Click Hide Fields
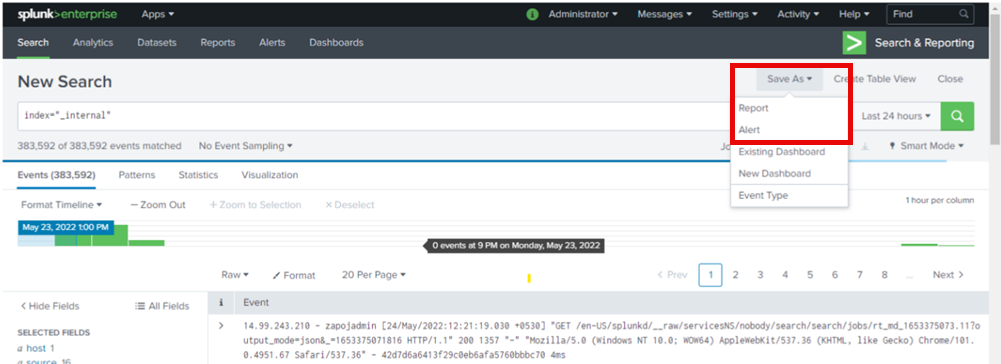Viewport: 1001px width, 364px height. tap(50, 307)
